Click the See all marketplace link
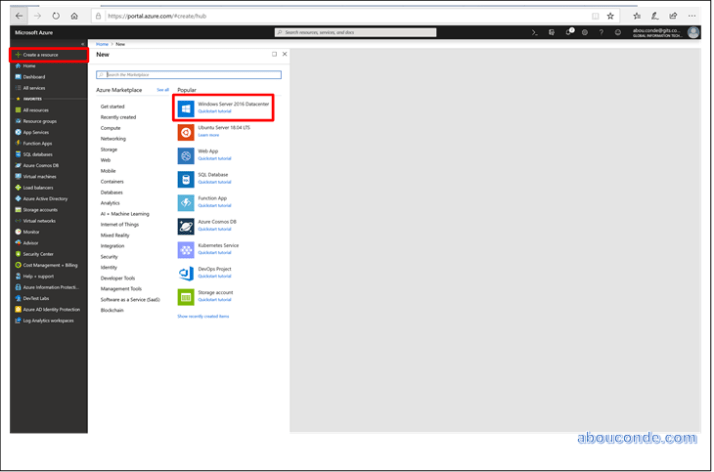The image size is (714, 472). pos(163,90)
